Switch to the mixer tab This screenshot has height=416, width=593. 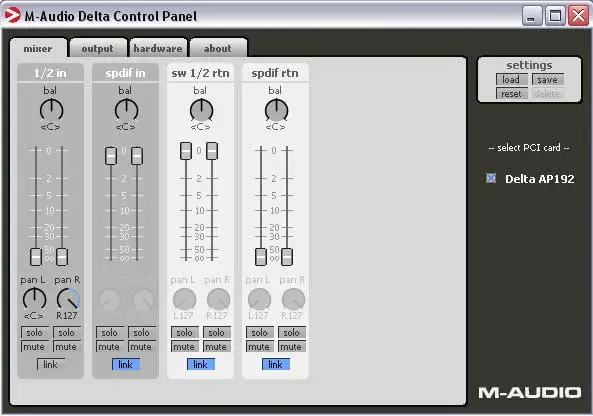pyautogui.click(x=38, y=48)
